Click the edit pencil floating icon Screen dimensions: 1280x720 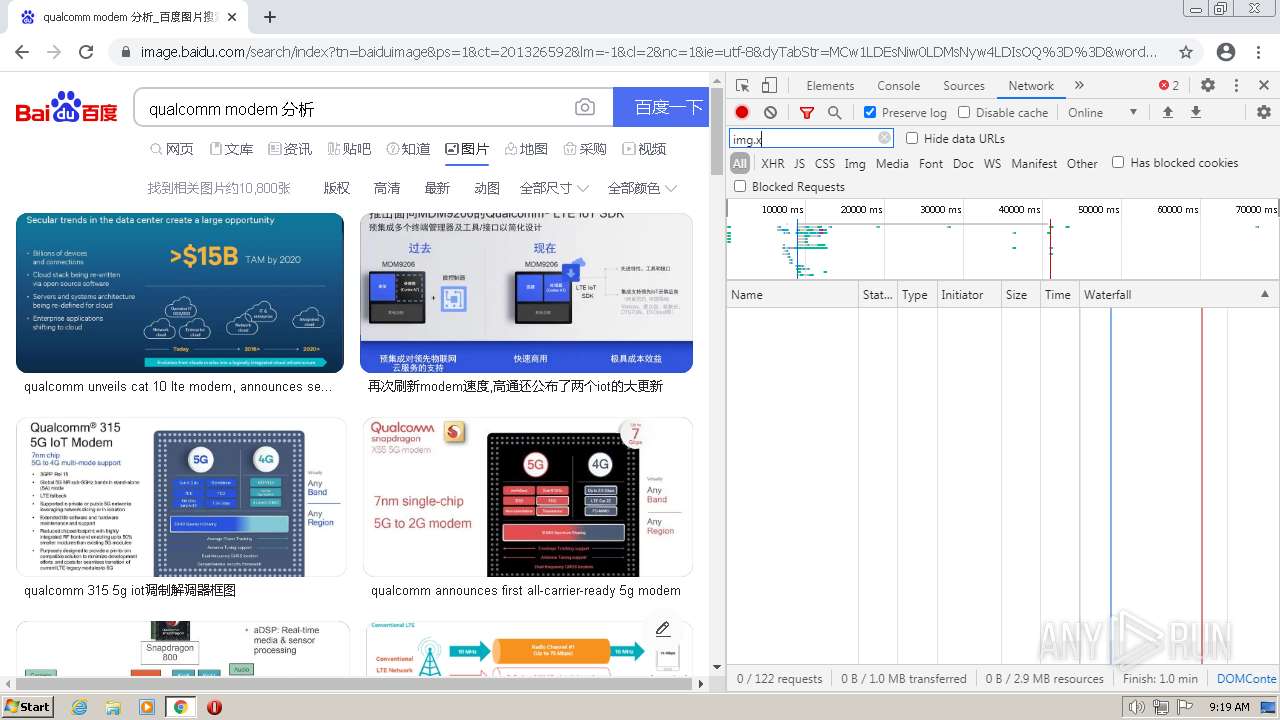(662, 629)
